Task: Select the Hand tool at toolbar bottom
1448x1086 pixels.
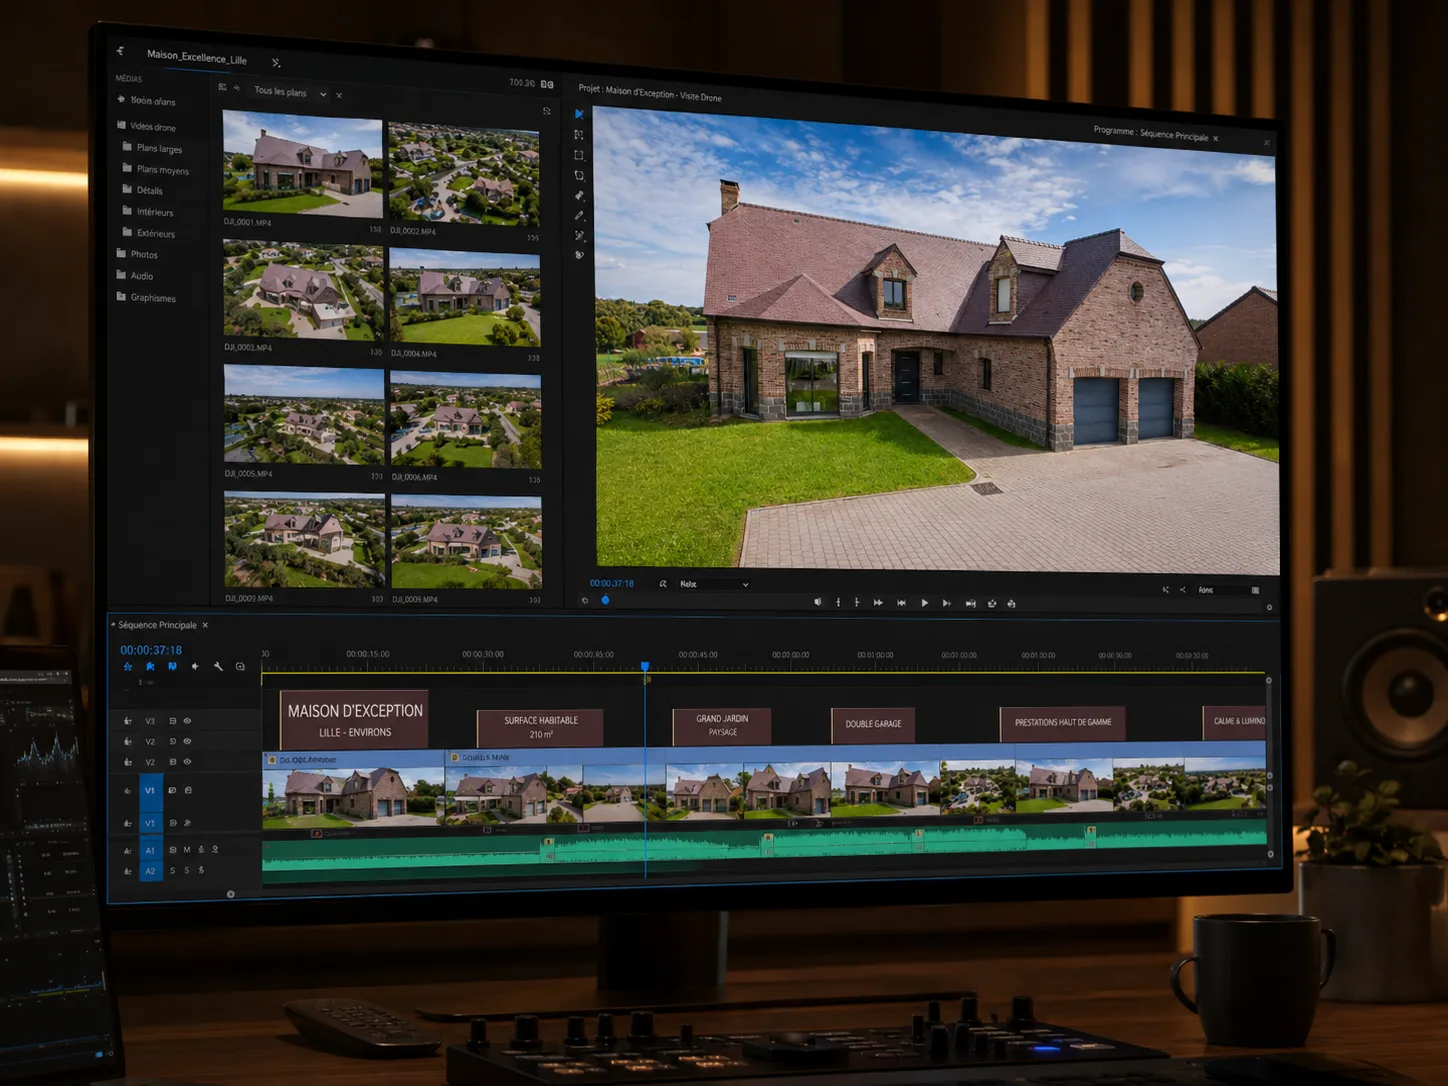Action: [579, 256]
